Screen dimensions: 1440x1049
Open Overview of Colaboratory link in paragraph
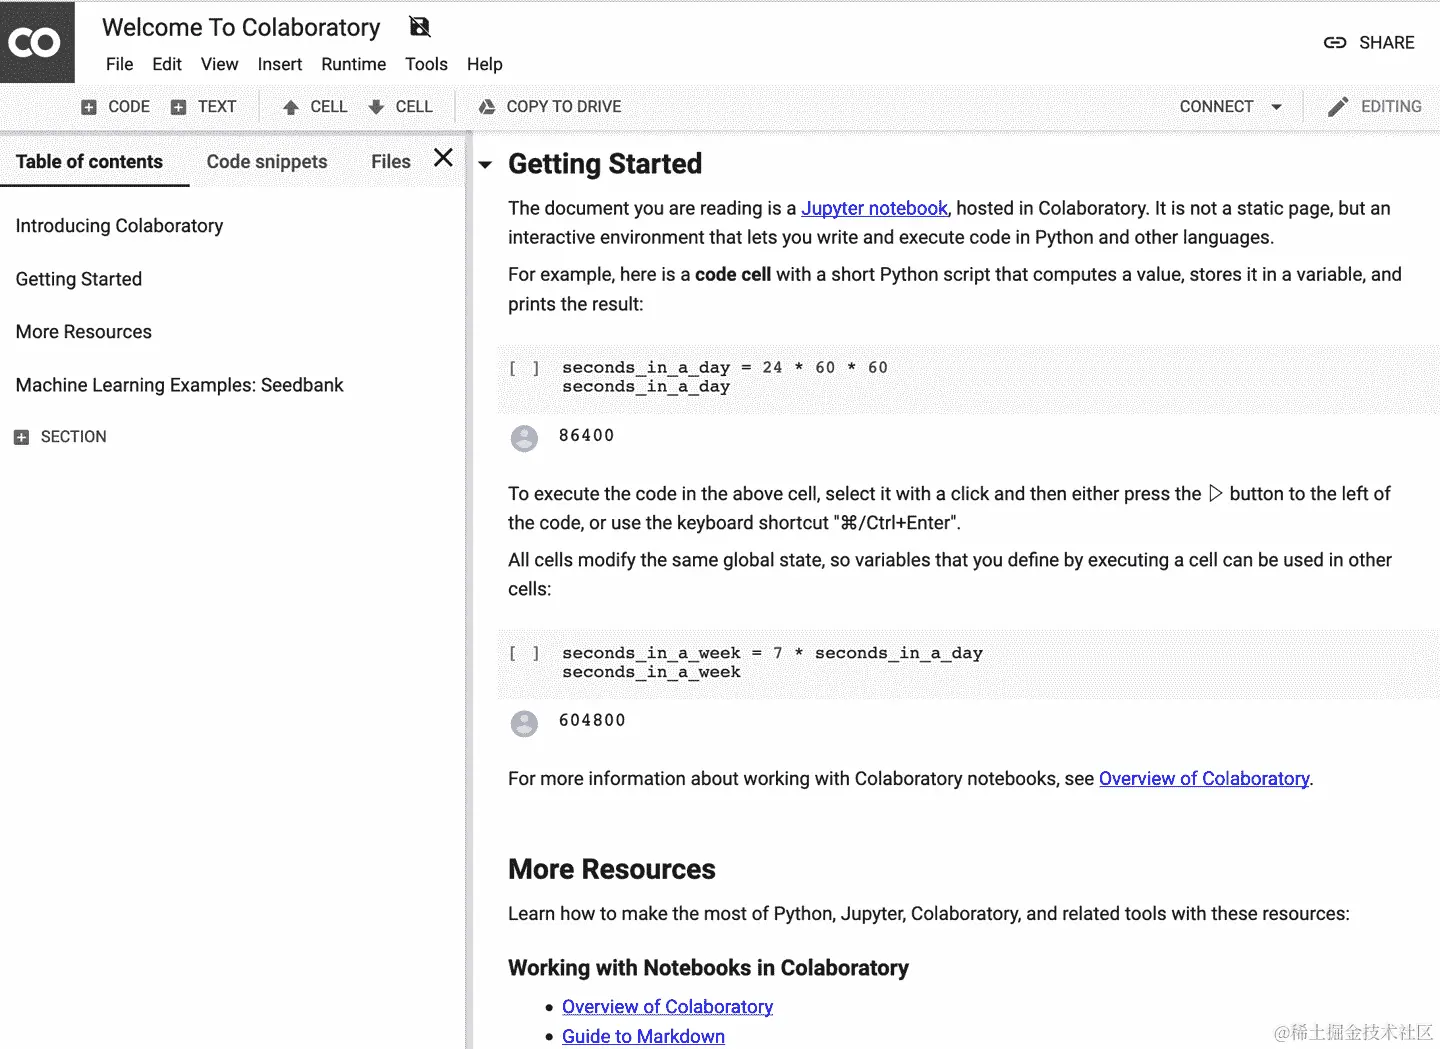pyautogui.click(x=1204, y=779)
